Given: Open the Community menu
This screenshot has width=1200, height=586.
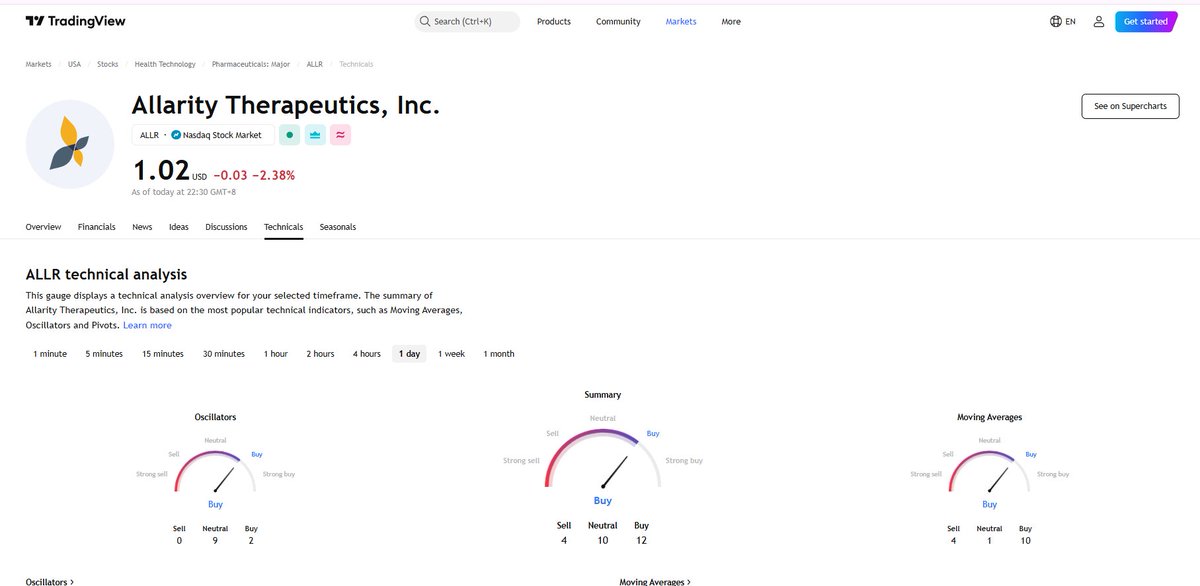Looking at the screenshot, I should 618,21.
